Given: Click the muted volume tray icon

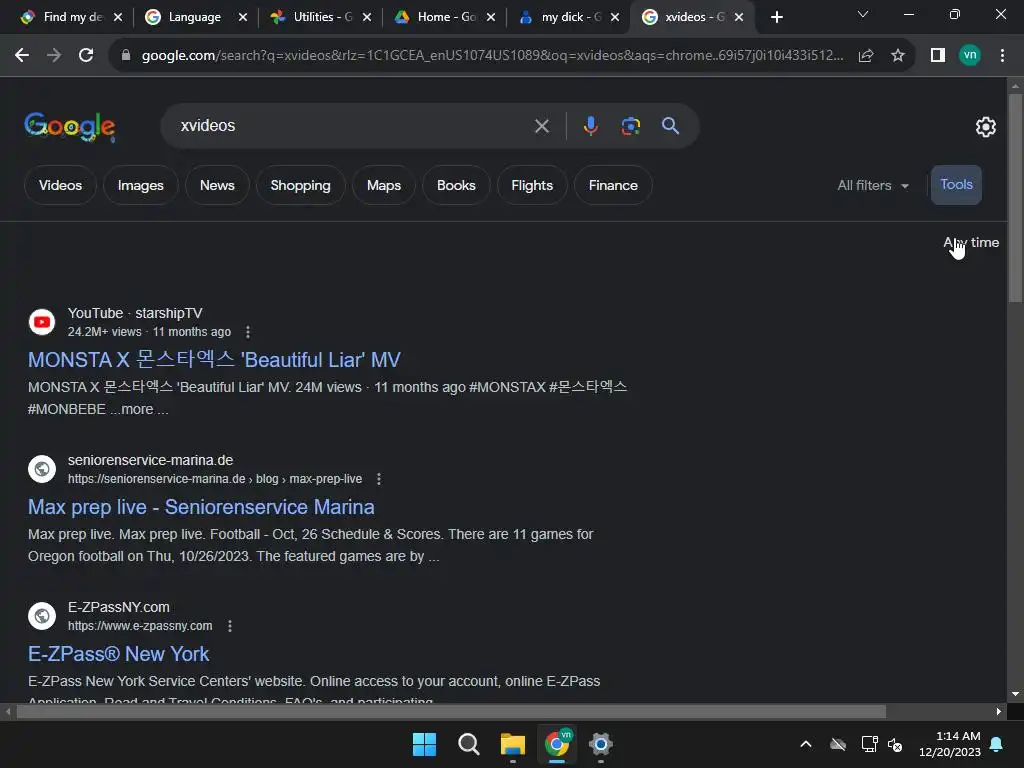Looking at the screenshot, I should click(x=895, y=744).
